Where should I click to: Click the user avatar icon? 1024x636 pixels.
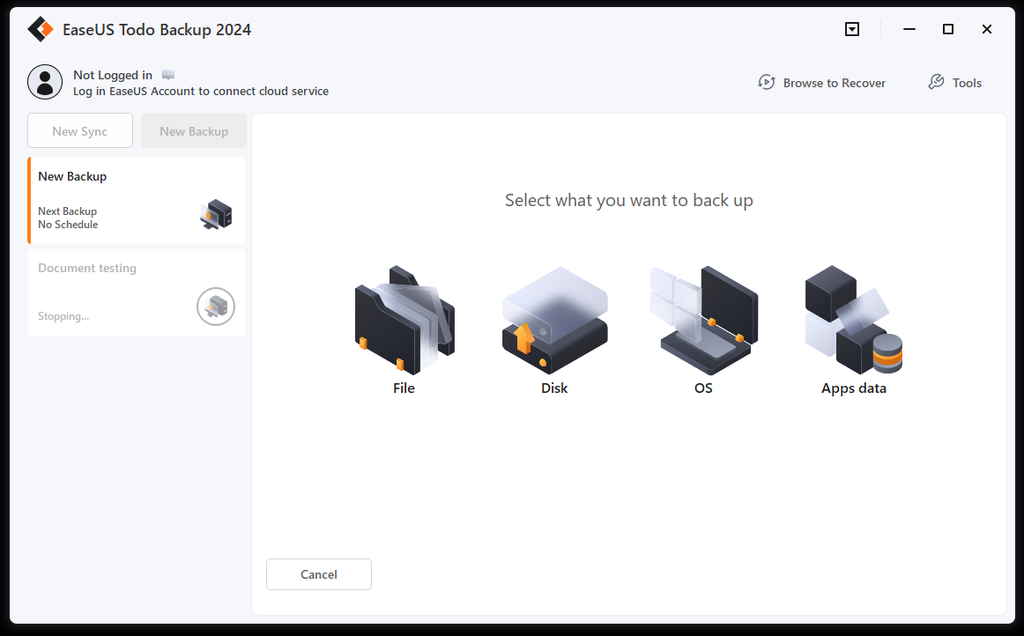click(45, 82)
